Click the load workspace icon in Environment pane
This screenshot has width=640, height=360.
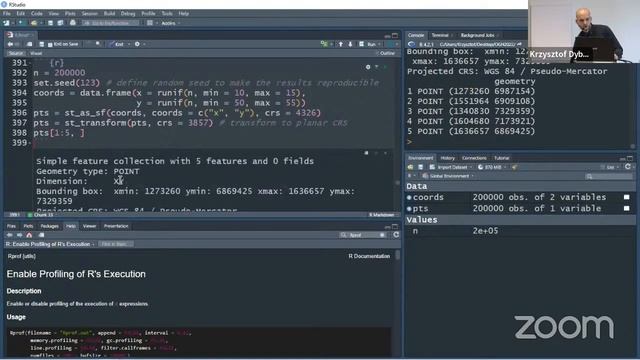click(411, 167)
